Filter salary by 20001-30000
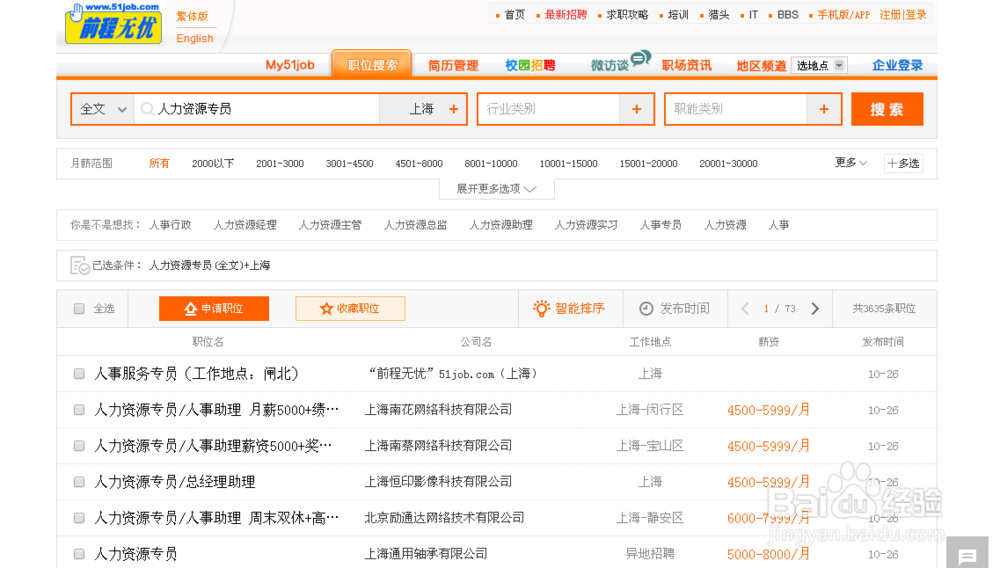 point(728,164)
